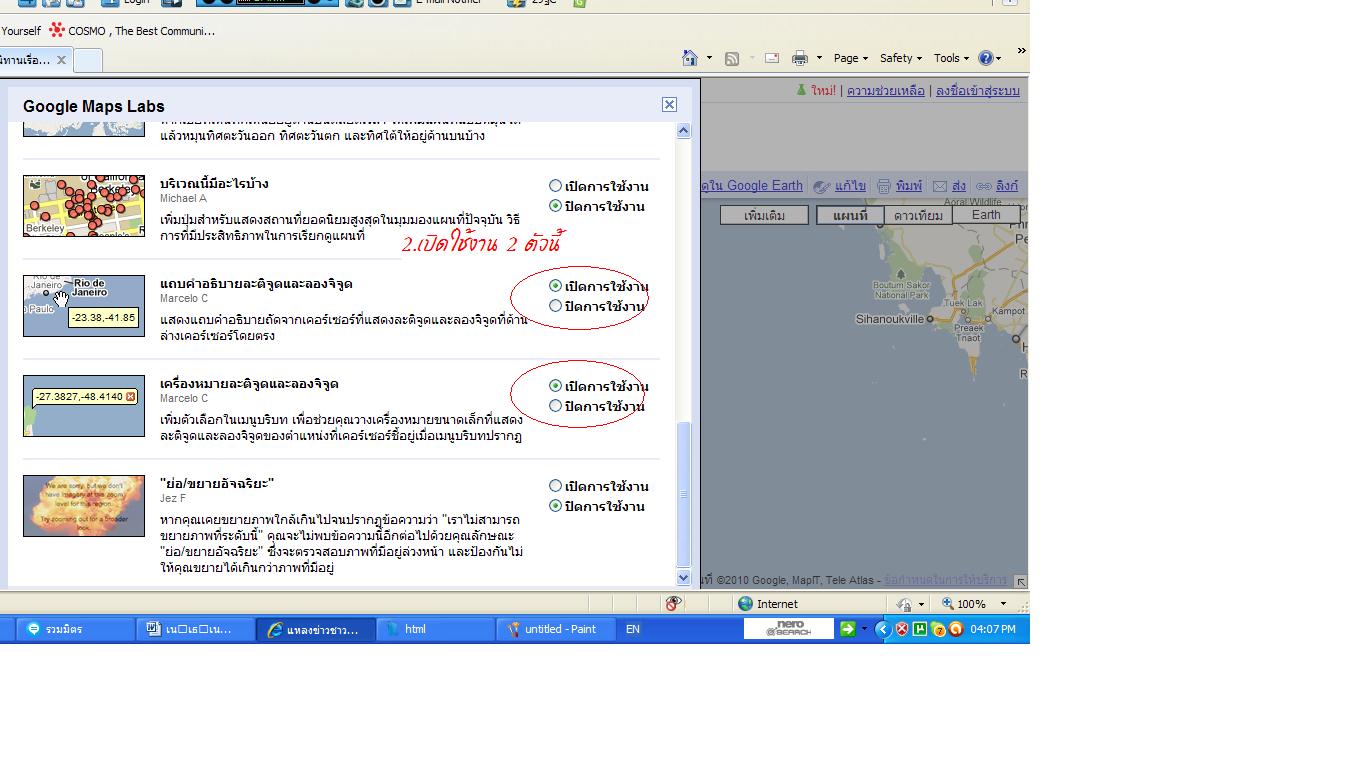Close the current browser tab

tap(61, 60)
